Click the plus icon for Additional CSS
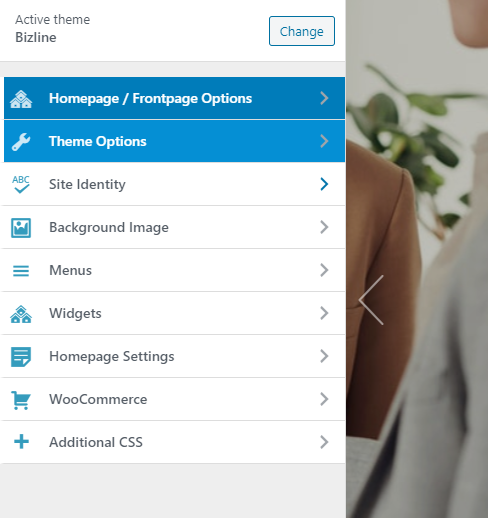Screen dimensions: 488x518 pyautogui.click(x=21, y=442)
